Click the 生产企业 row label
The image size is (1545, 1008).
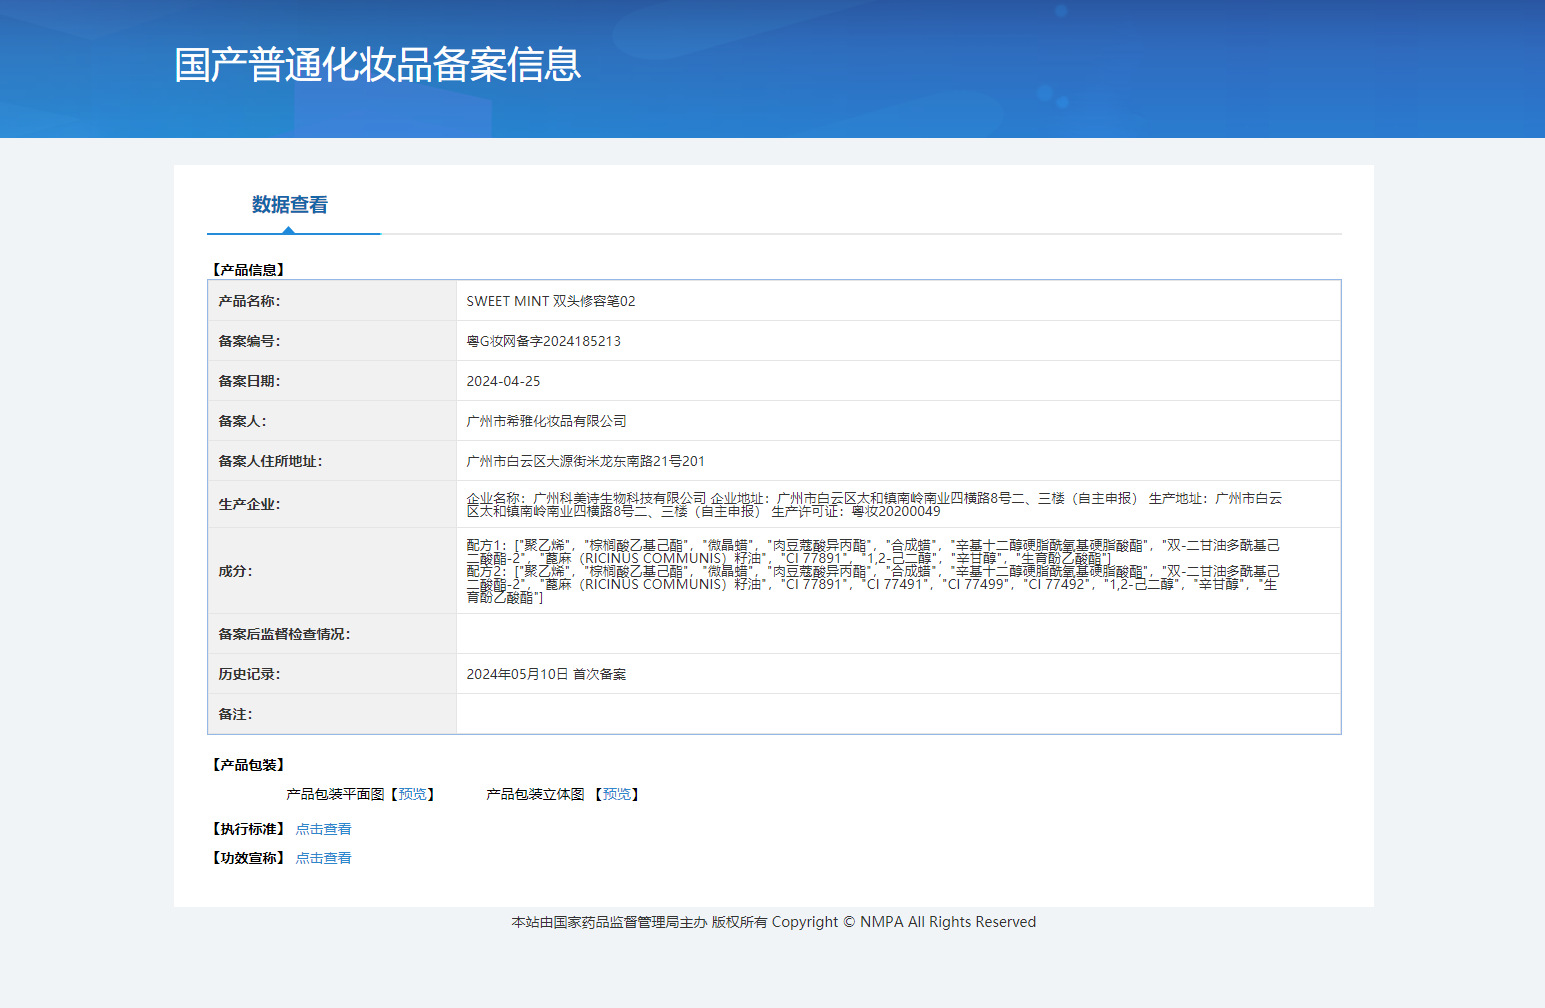[x=249, y=504]
